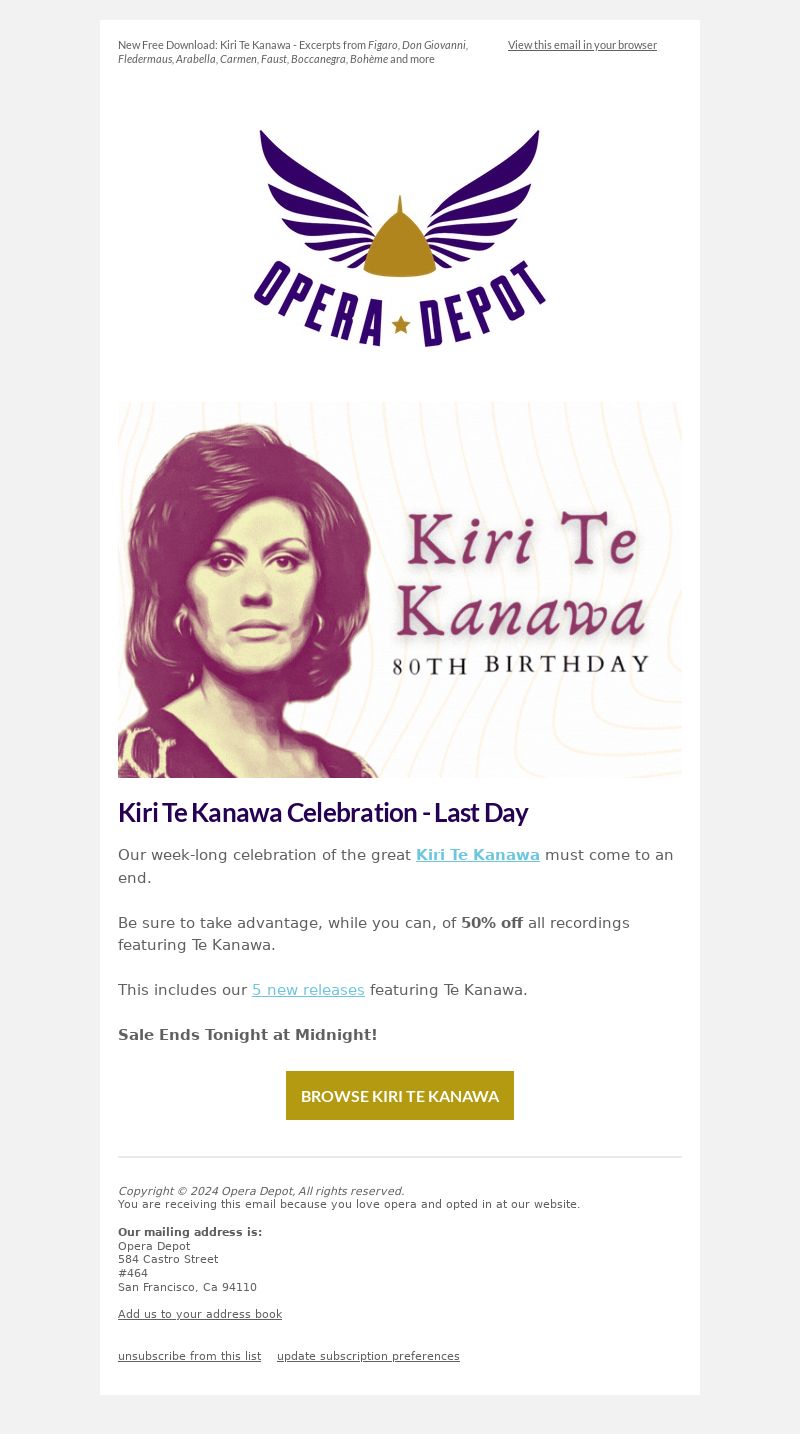Open 'update subscription preferences'
This screenshot has width=800, height=1434.
click(x=368, y=1356)
